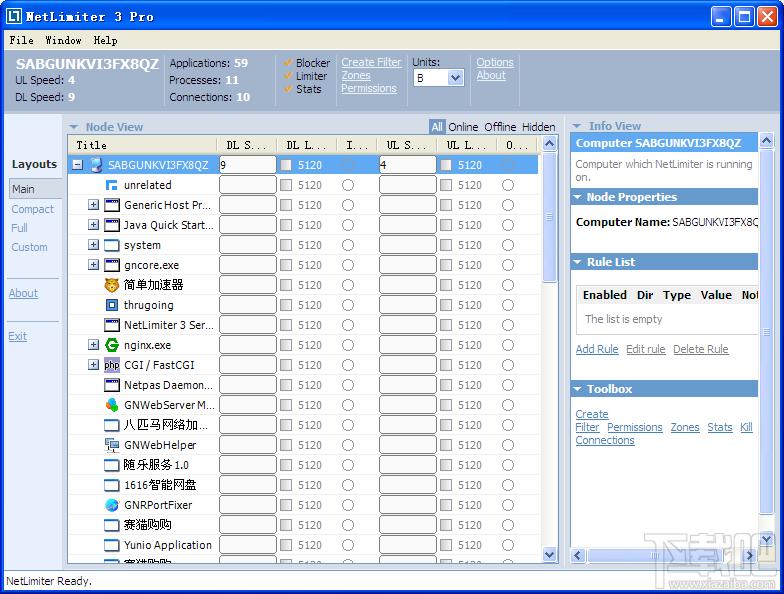Expand the Generic Host Pr... node
The width and height of the screenshot is (784, 594).
coord(94,204)
